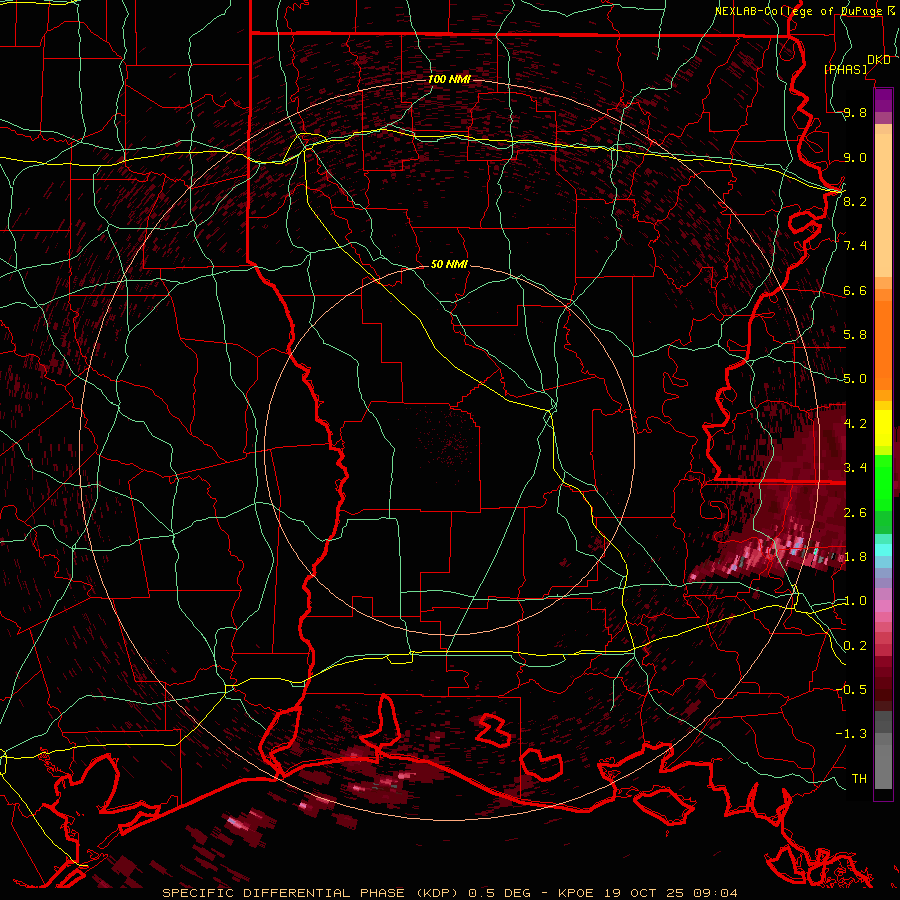The width and height of the screenshot is (900, 900).
Task: Click the "100 NMI" range ring label
Action: pos(449,79)
